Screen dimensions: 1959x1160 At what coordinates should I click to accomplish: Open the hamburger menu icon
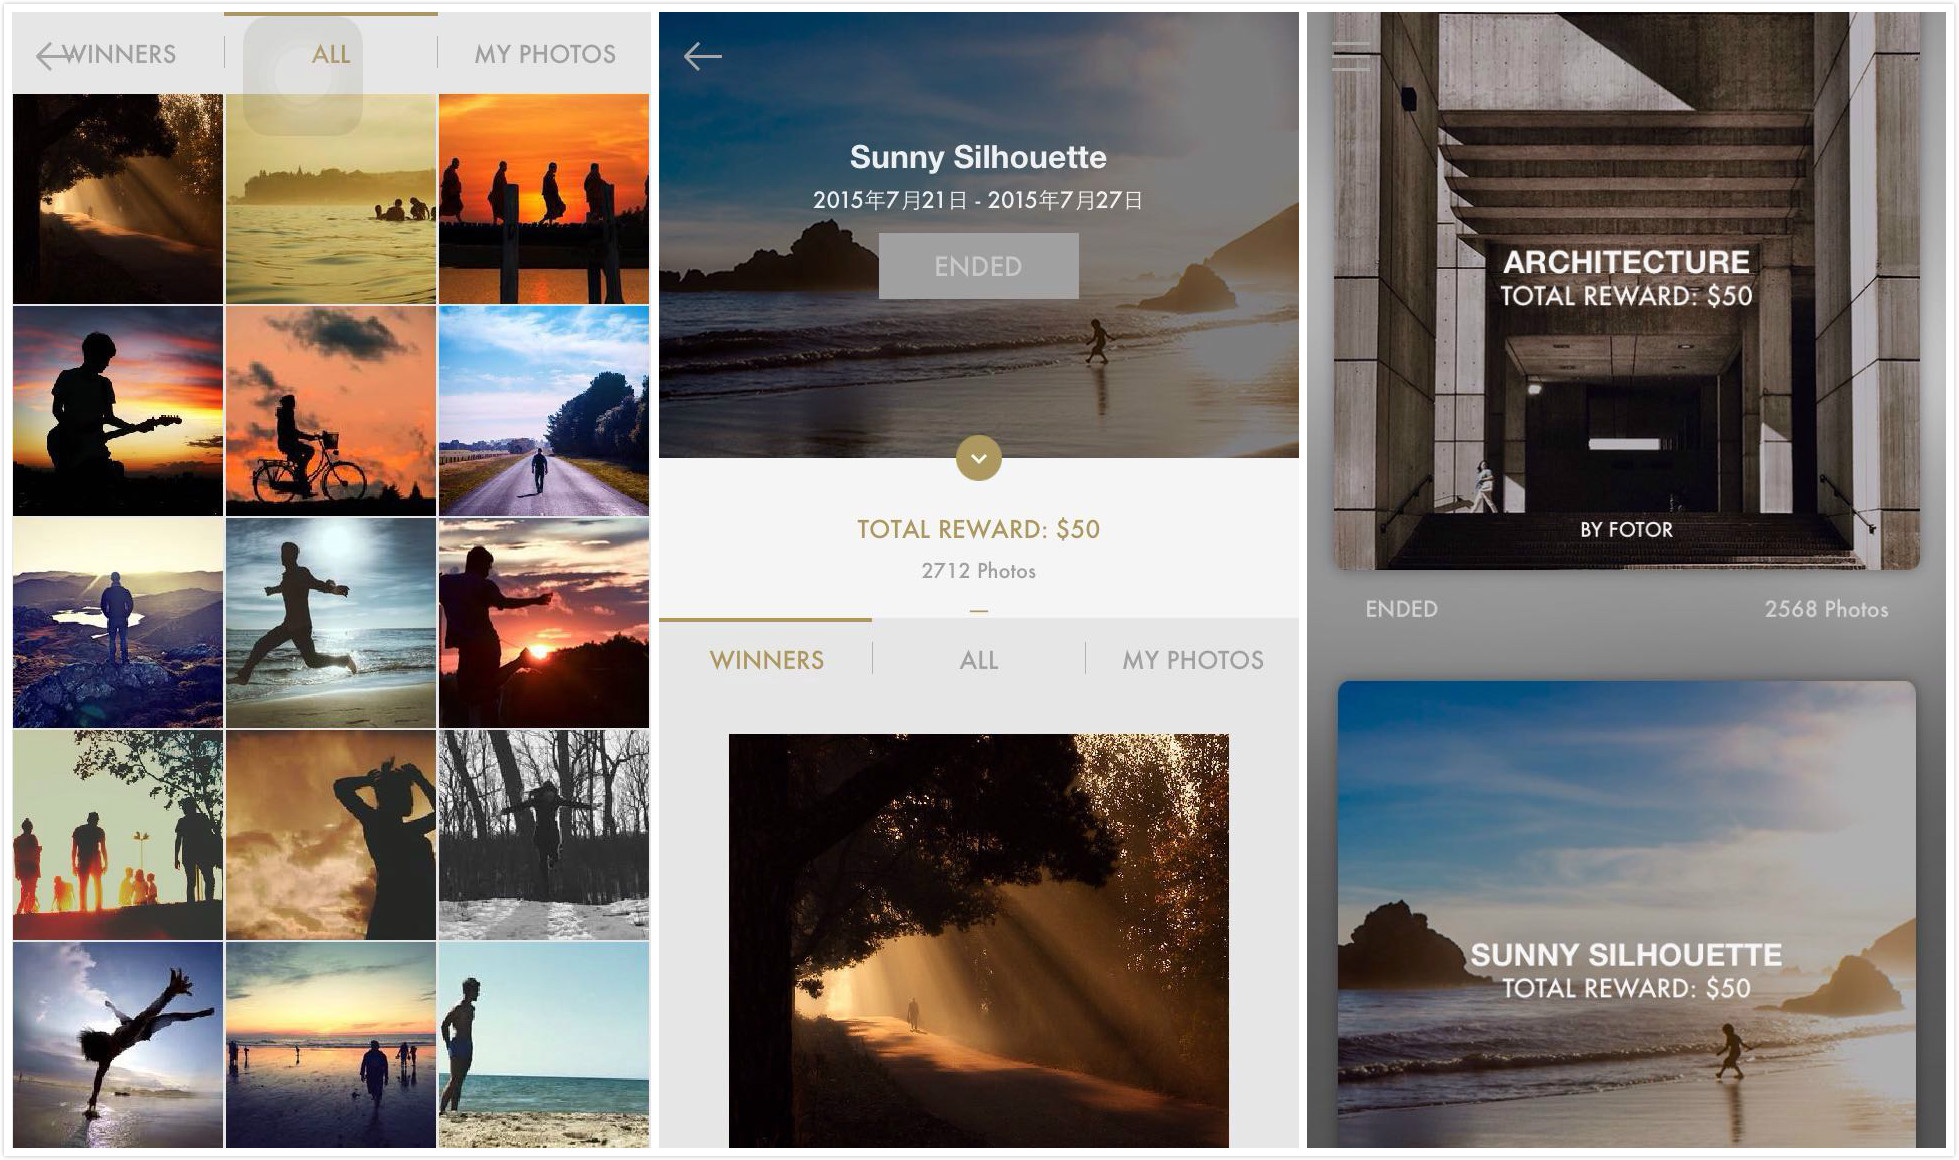coord(1350,56)
